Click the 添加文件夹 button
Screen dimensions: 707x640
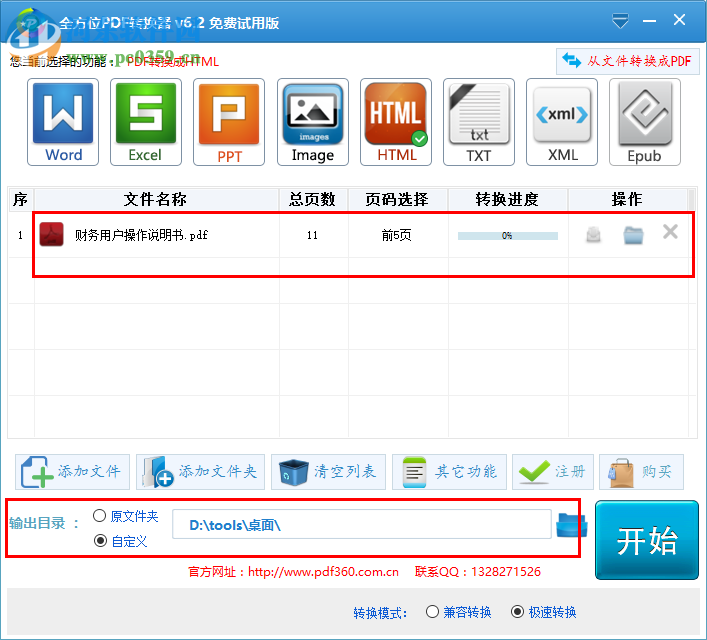(200, 472)
